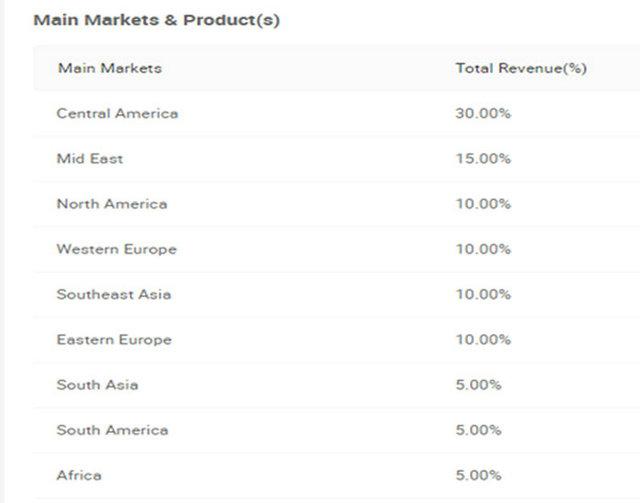Viewport: 640px width, 503px height.
Task: Select the Western Europe market entry
Action: click(x=117, y=249)
